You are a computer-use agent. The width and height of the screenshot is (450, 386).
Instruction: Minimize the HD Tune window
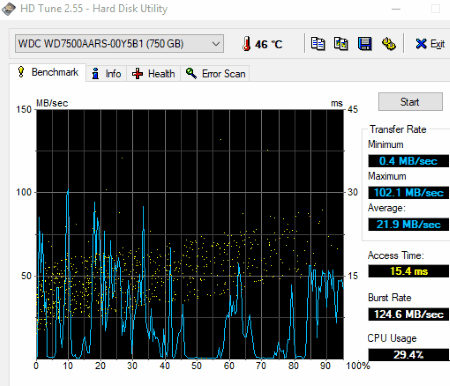point(396,9)
